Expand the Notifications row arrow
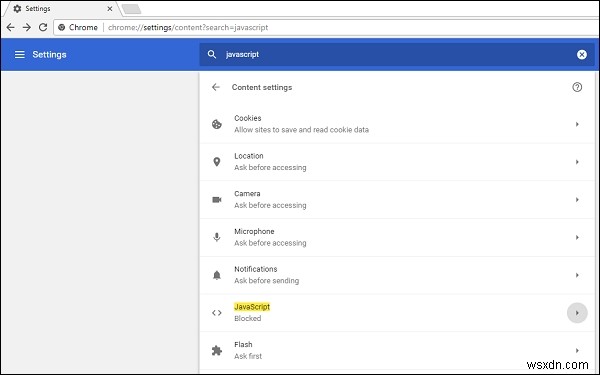 click(577, 275)
